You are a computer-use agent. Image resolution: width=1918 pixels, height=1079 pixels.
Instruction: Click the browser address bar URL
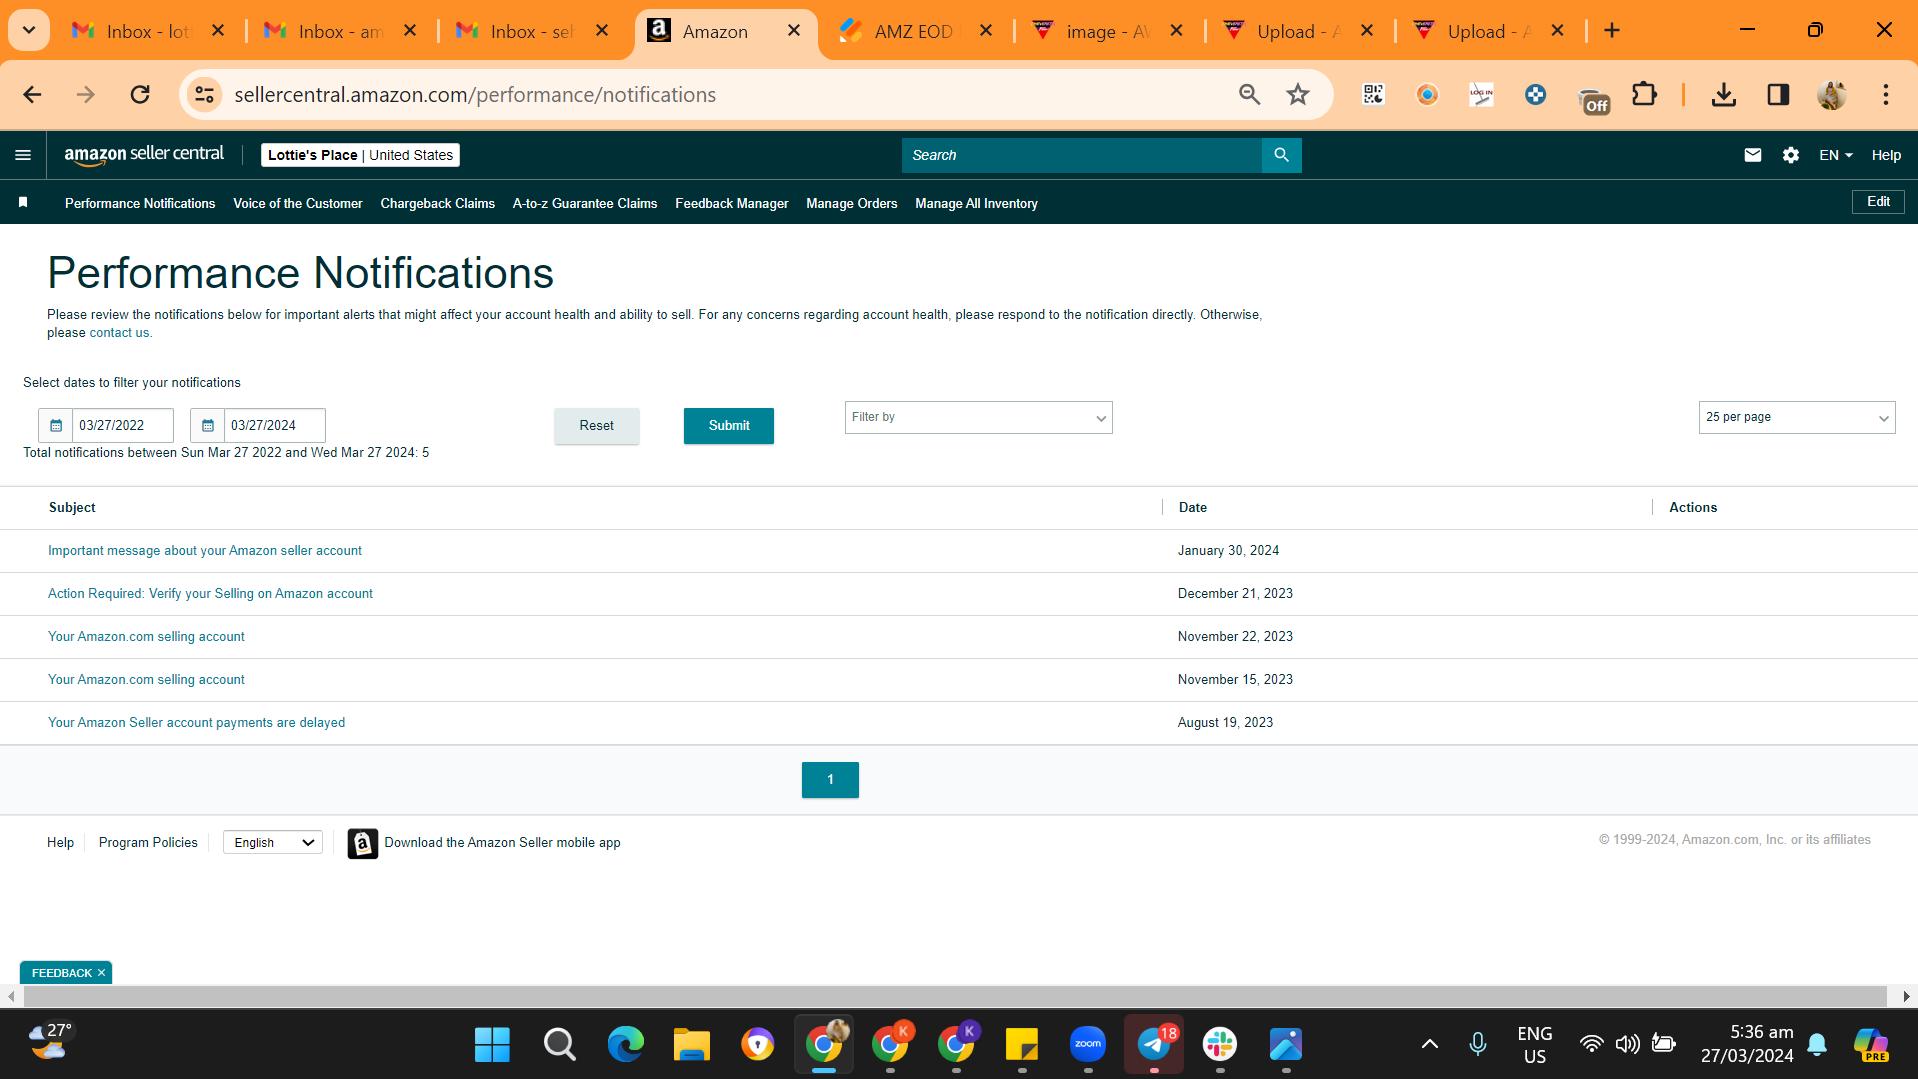(475, 95)
